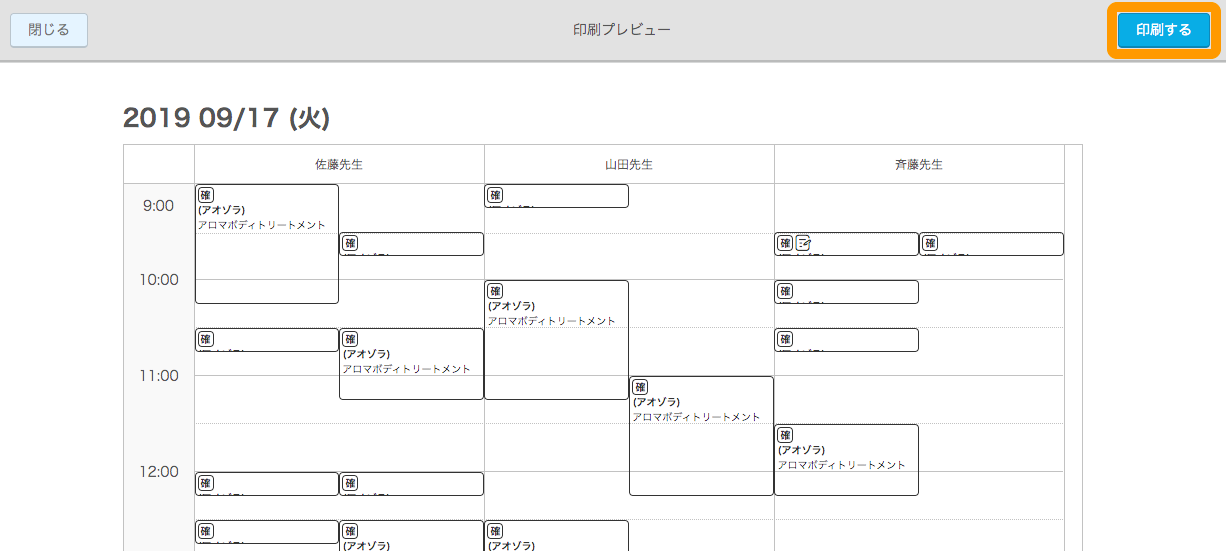Click the 印刷する print button
This screenshot has height=551, width=1226.
1164,30
